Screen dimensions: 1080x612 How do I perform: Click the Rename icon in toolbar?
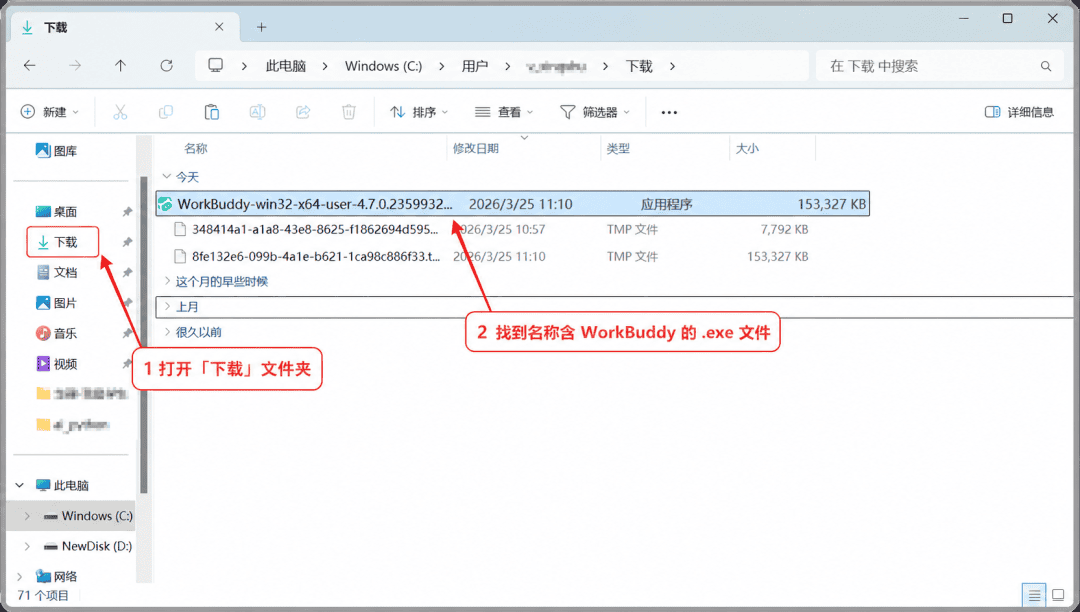click(257, 112)
